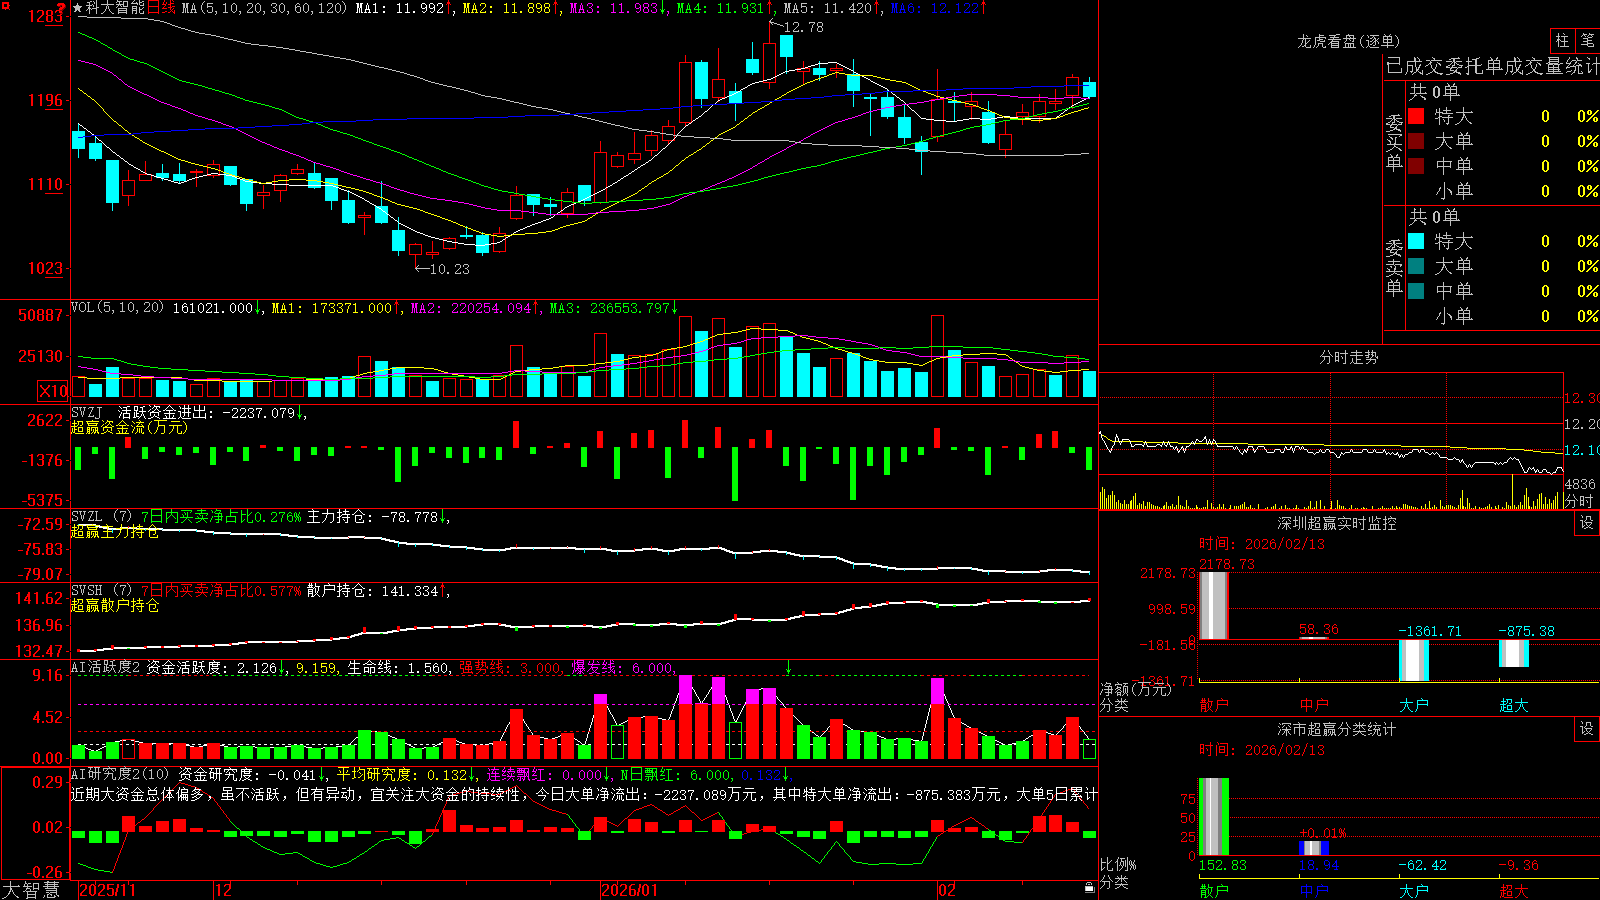The height and width of the screenshot is (900, 1600).
Task: Click the 02 month marker on time axis
Action: [947, 890]
